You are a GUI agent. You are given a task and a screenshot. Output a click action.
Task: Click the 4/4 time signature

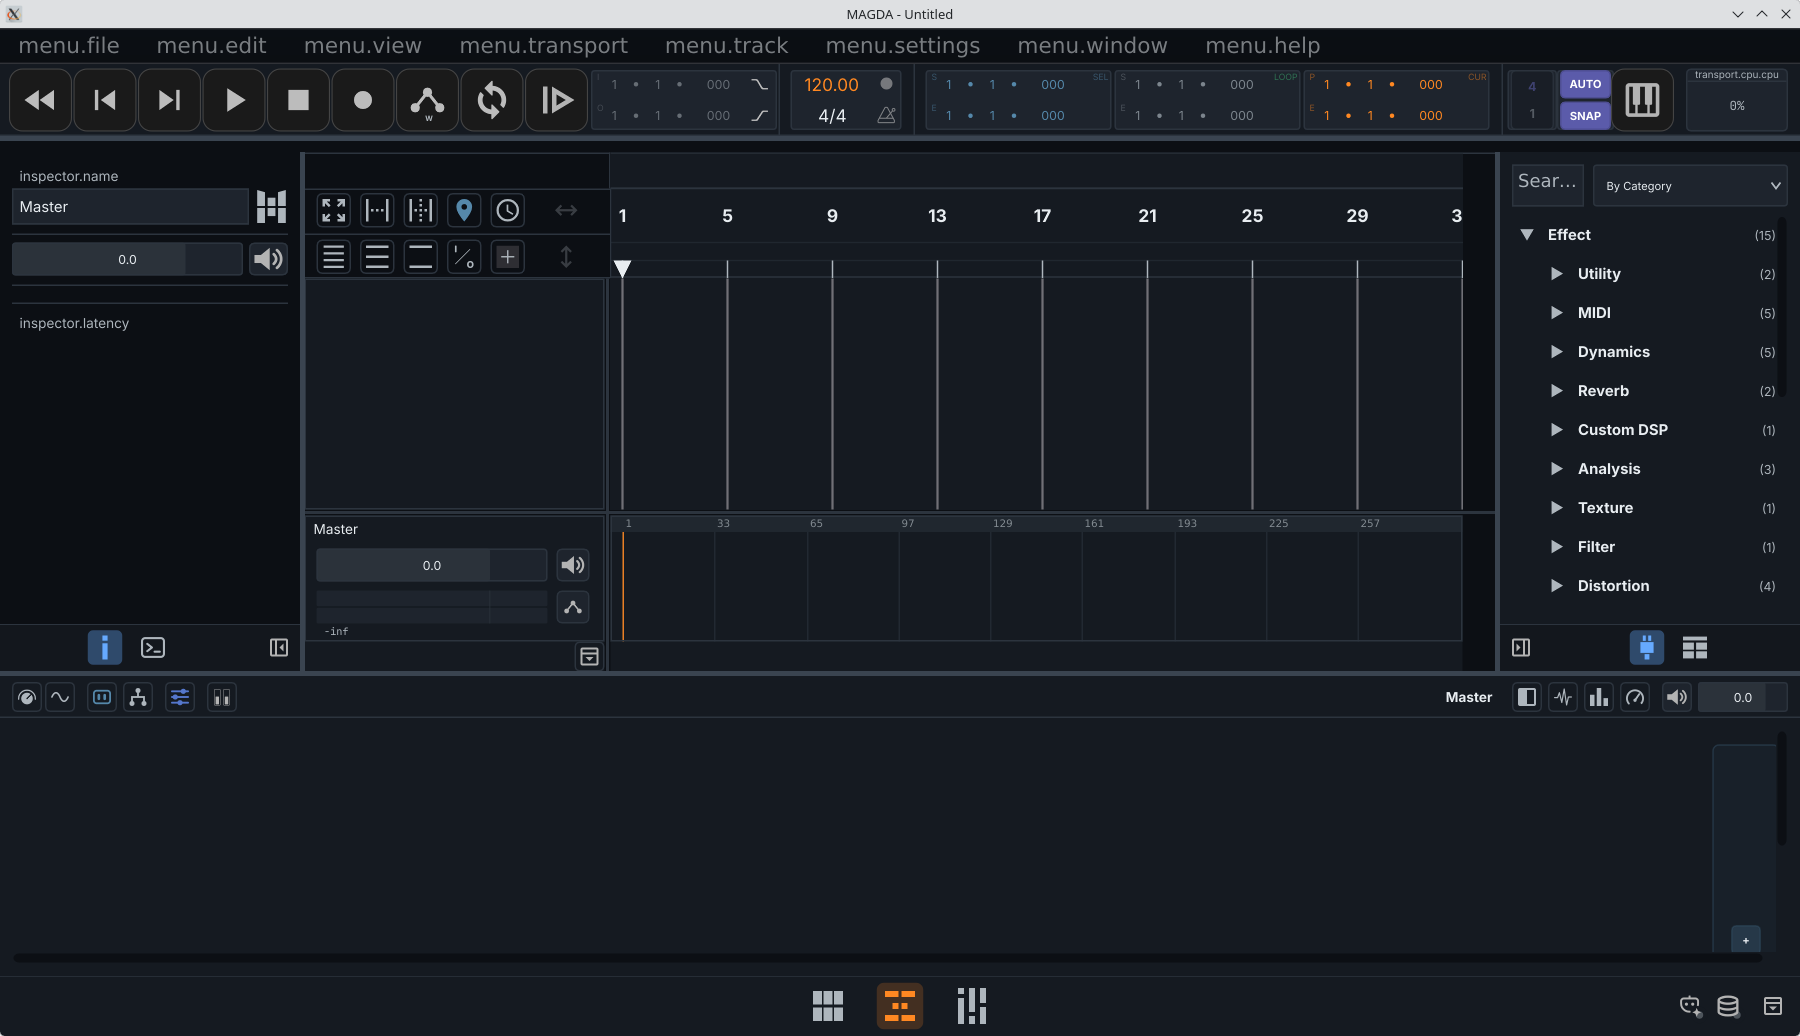(832, 116)
